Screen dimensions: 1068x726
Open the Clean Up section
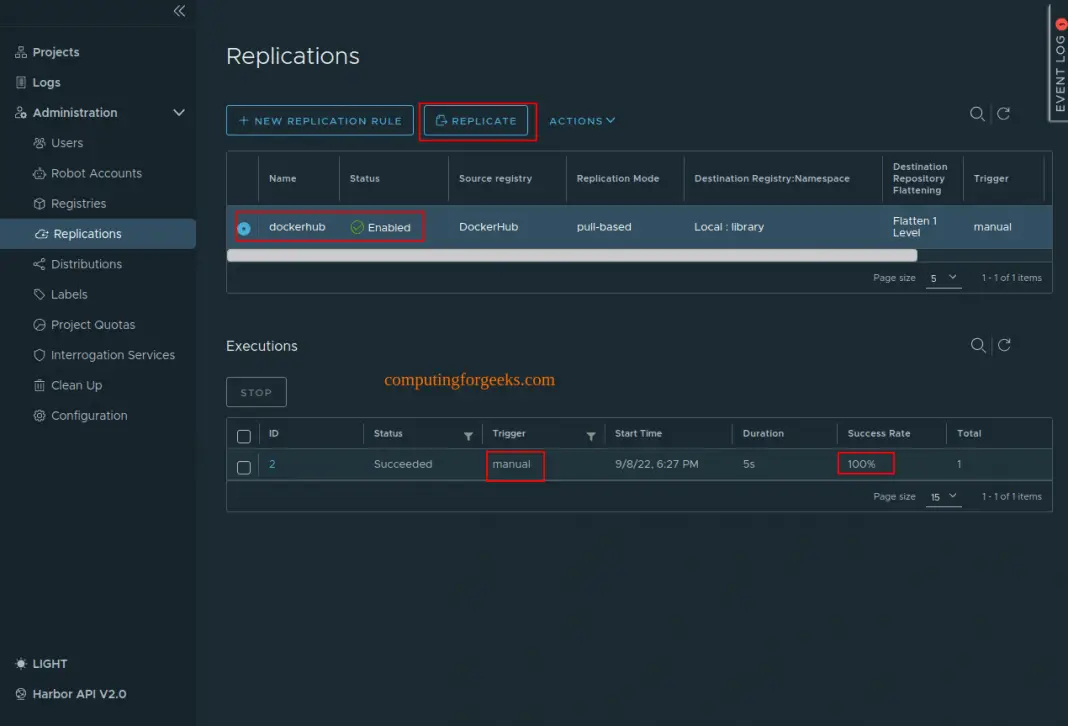(72, 384)
